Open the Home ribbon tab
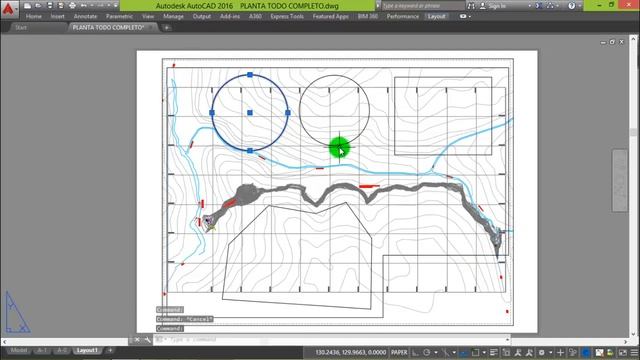 coord(33,16)
